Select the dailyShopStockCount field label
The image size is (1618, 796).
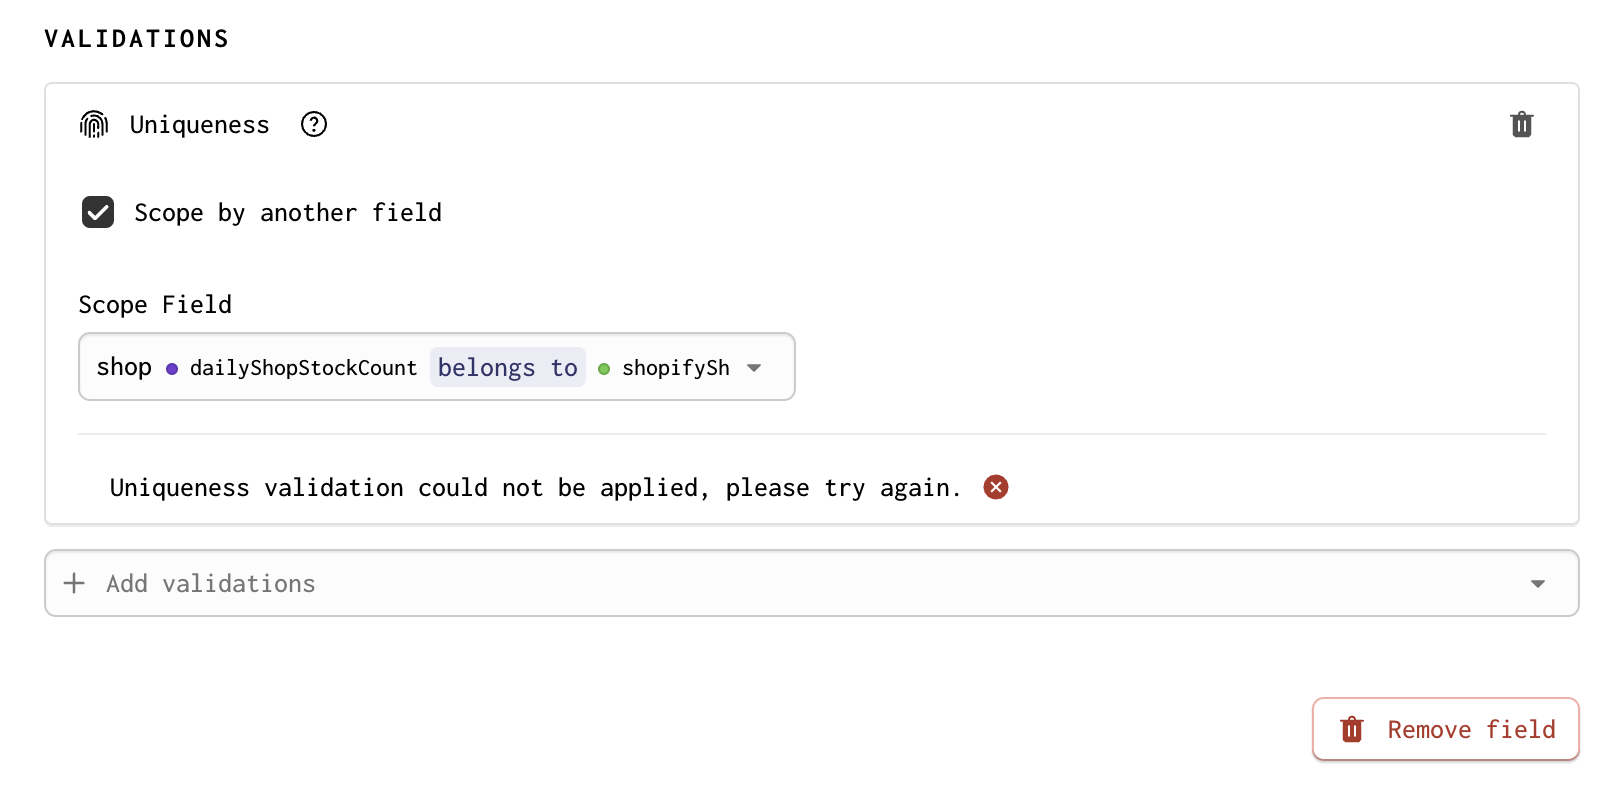303,368
